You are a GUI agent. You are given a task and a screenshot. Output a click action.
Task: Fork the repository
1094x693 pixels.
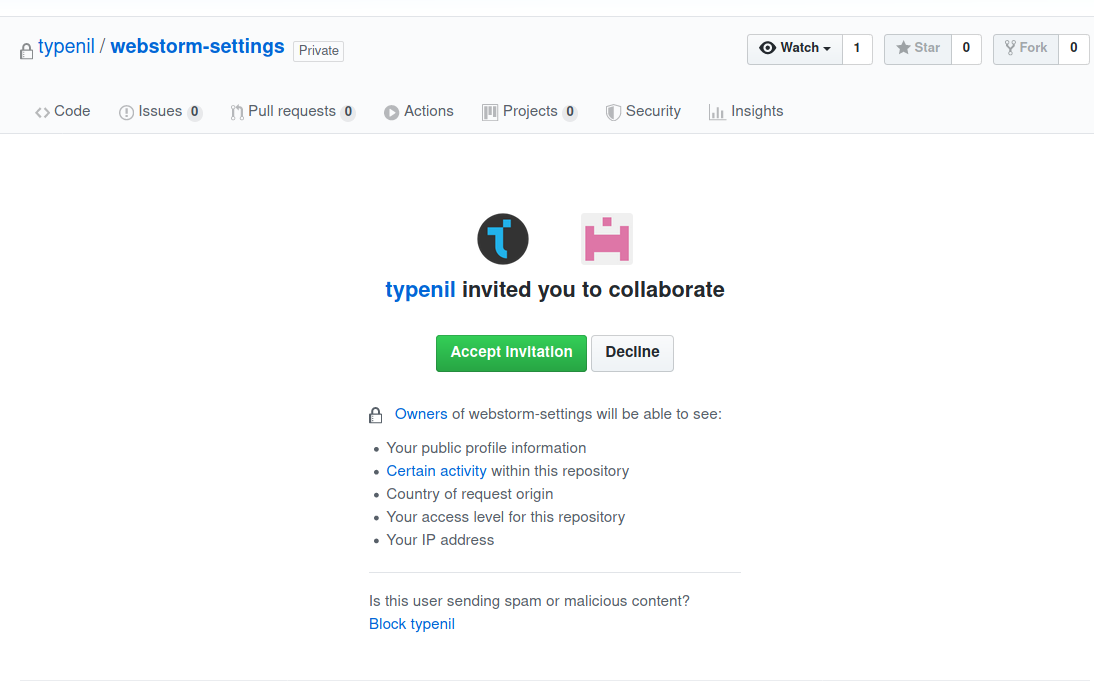click(1026, 49)
